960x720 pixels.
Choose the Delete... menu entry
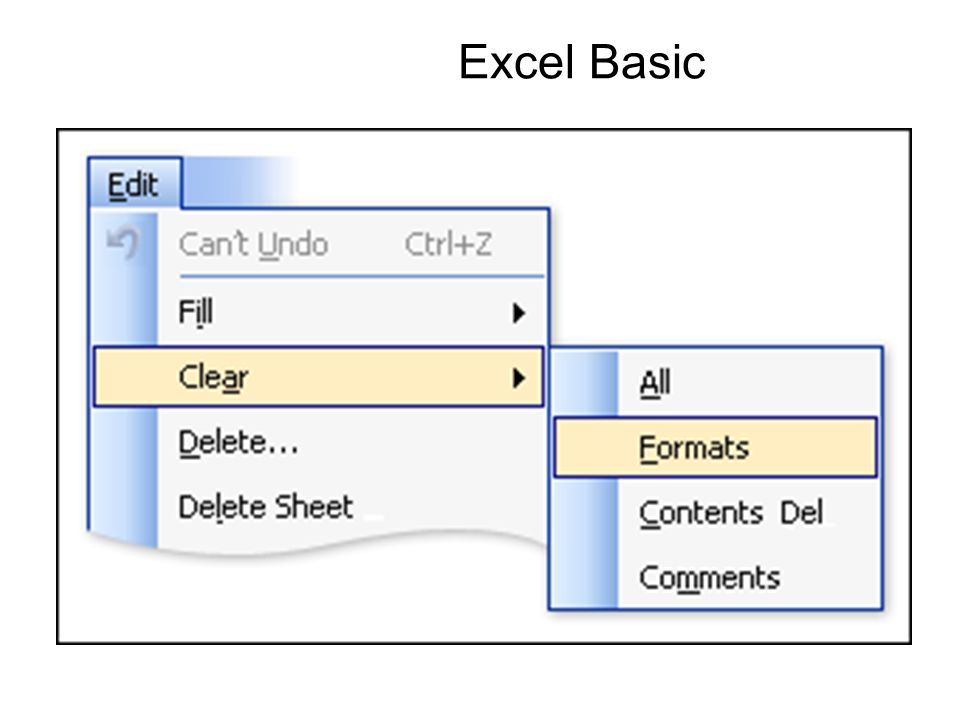tap(351, 442)
